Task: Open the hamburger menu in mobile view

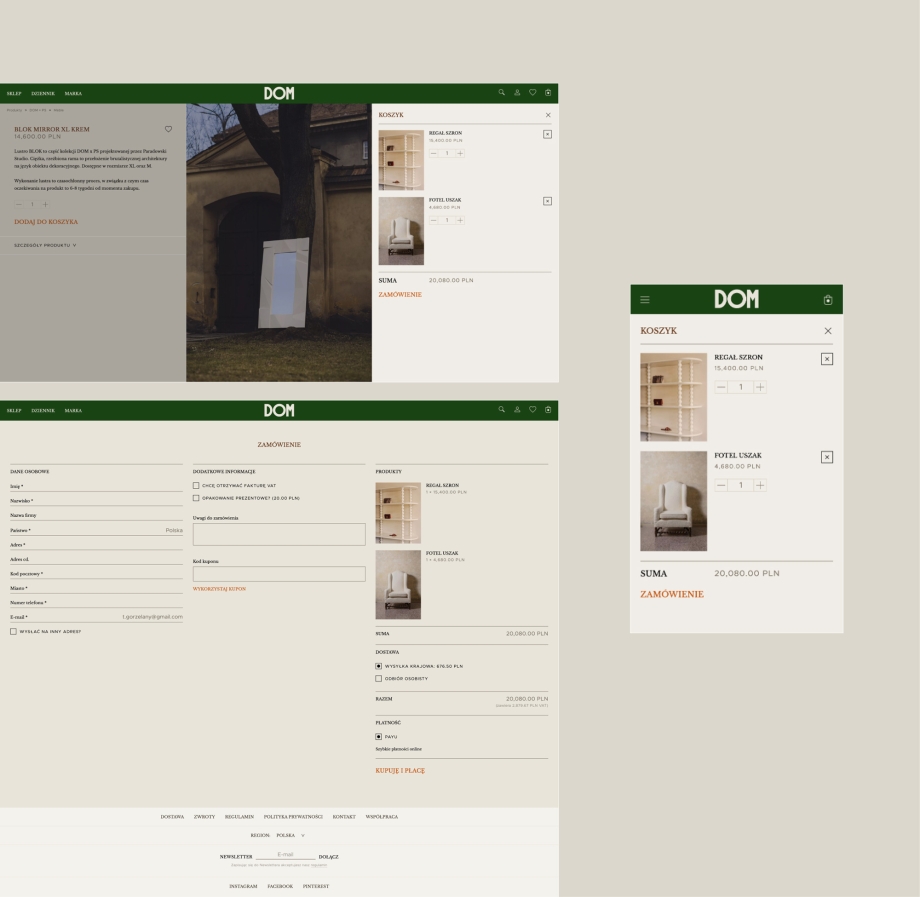Action: (x=645, y=300)
